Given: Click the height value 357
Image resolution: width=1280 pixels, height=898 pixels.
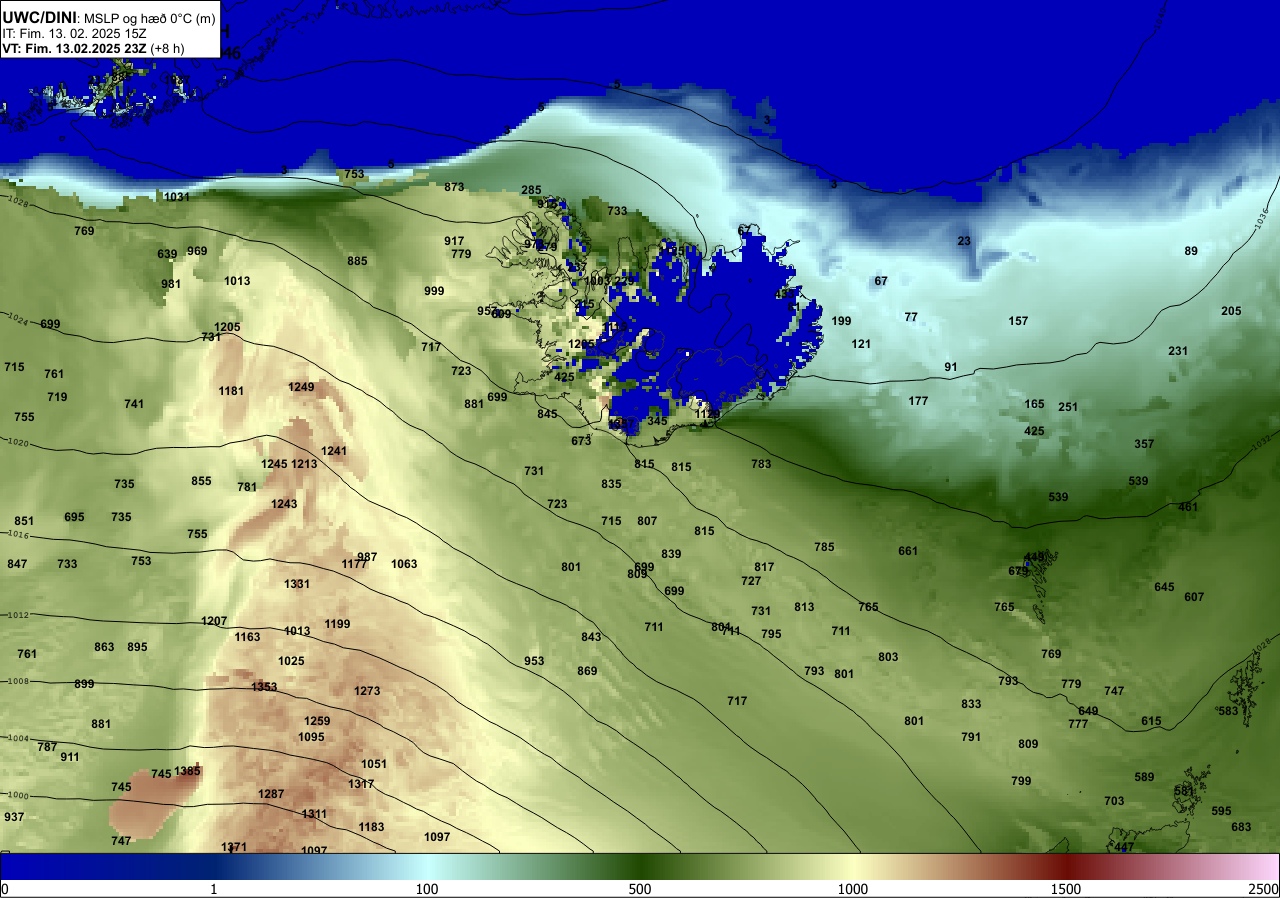Looking at the screenshot, I should 1144,444.
